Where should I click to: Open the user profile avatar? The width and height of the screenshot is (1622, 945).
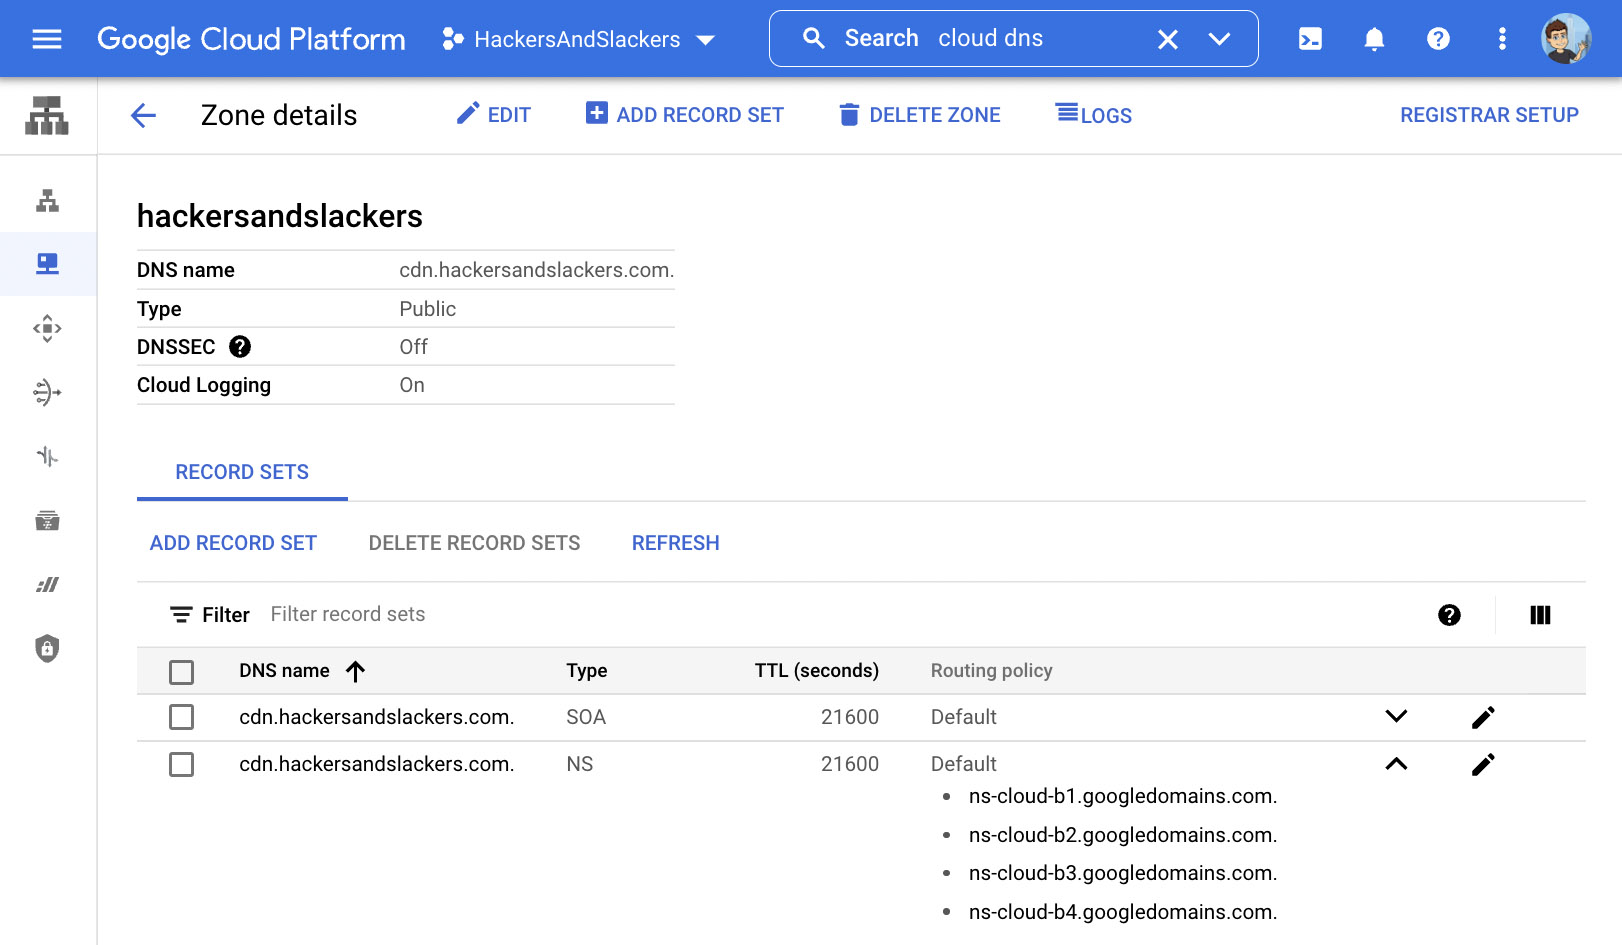coord(1566,39)
